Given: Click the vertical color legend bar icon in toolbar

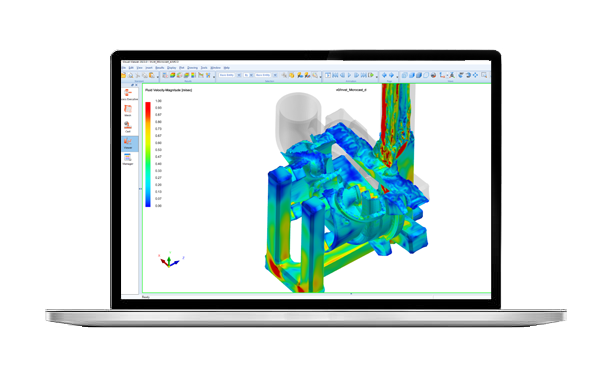Looking at the screenshot, I should (x=193, y=75).
